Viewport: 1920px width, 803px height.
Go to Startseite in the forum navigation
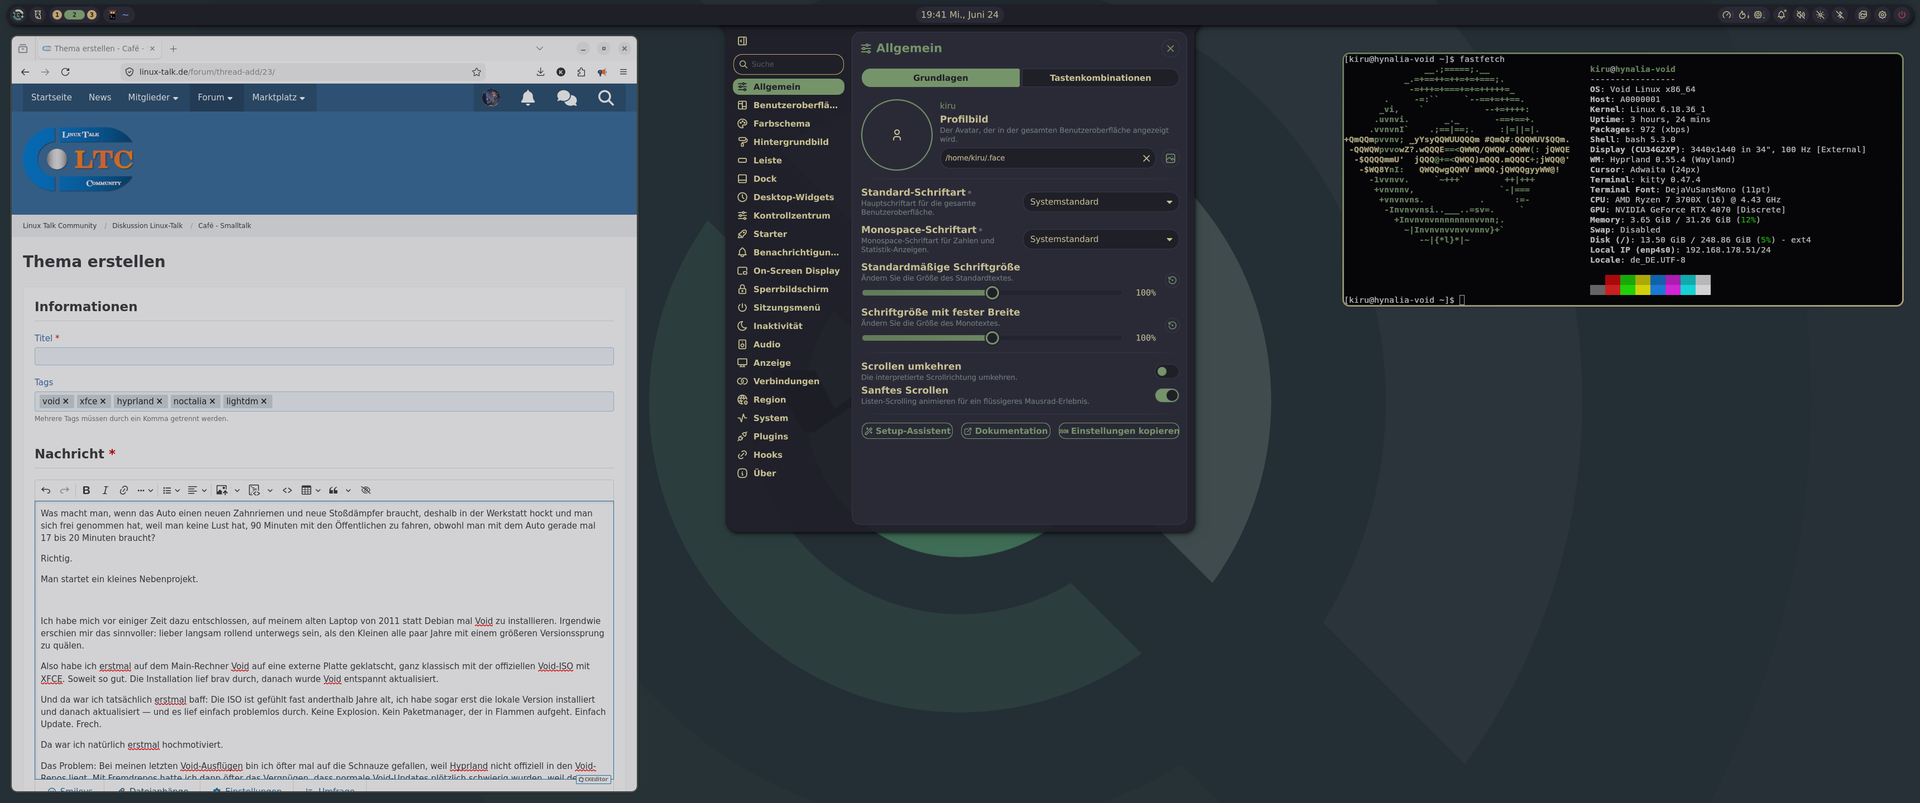tap(51, 98)
